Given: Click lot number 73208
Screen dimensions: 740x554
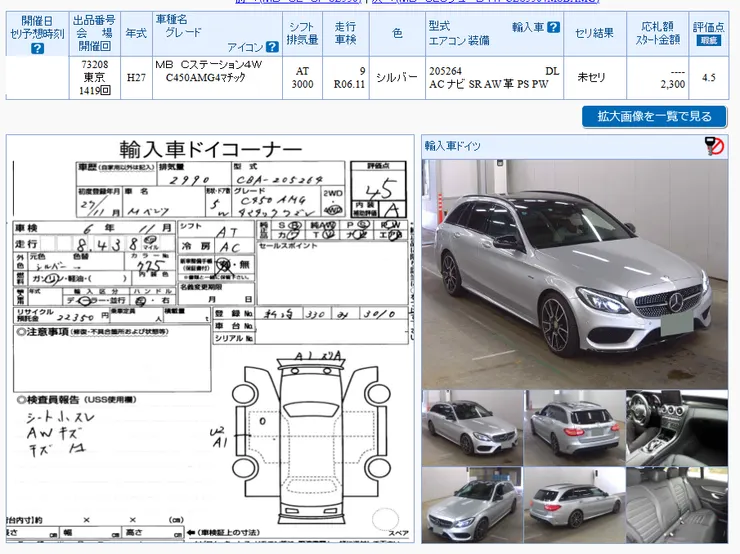Looking at the screenshot, I should (x=95, y=65).
